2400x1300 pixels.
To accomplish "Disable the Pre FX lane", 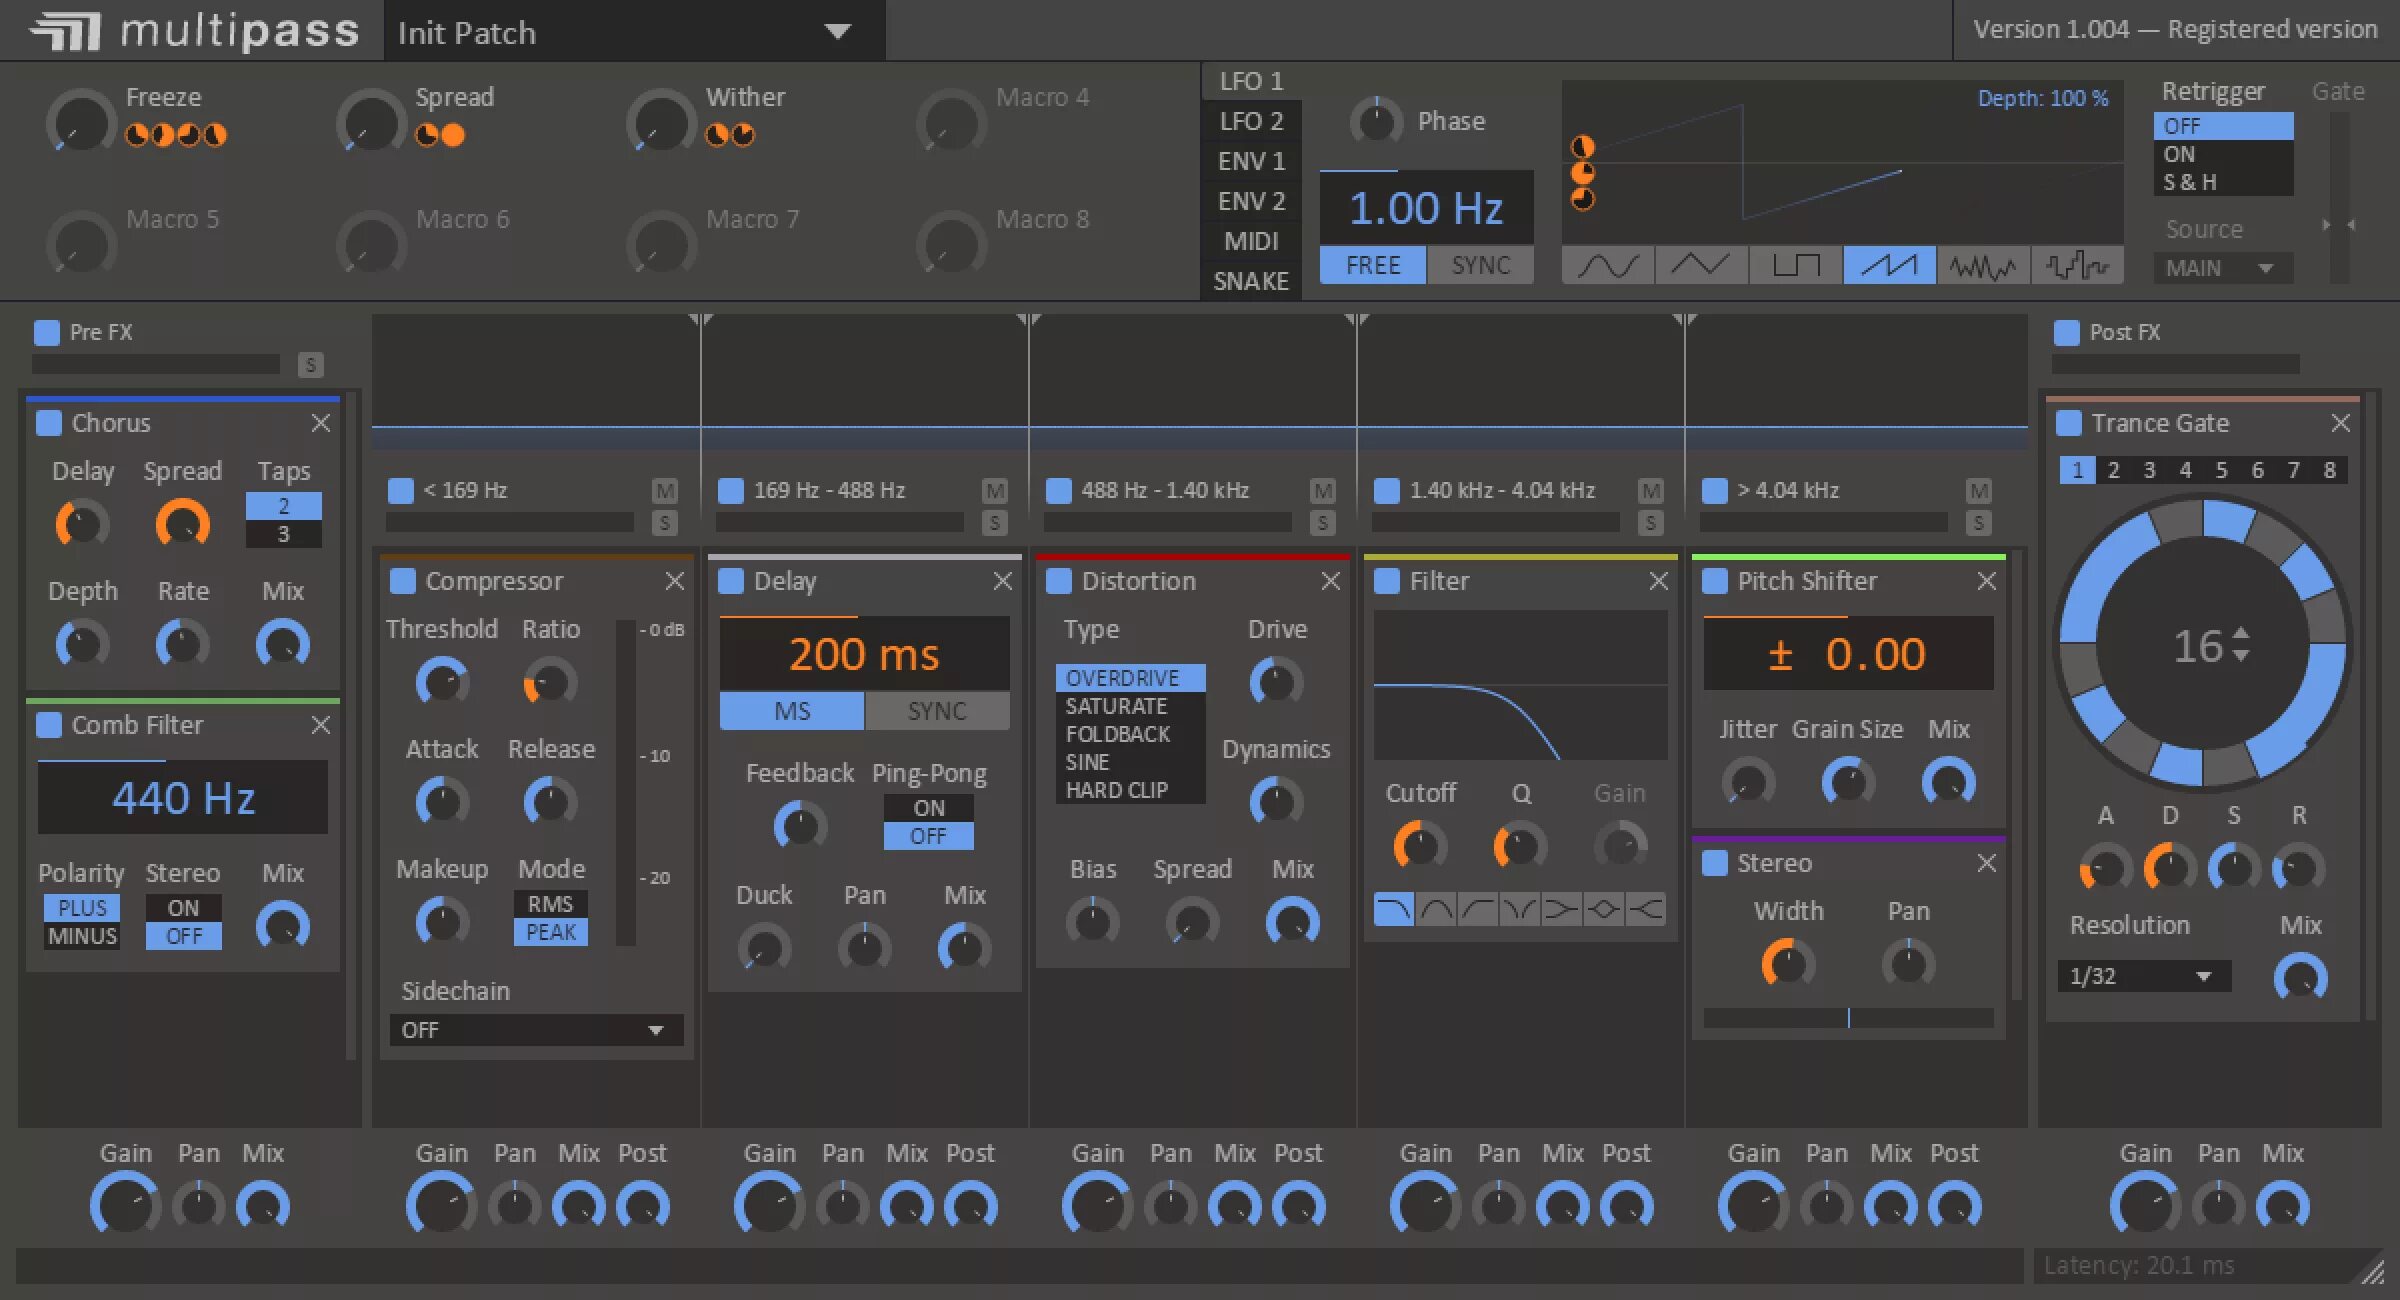I will [x=46, y=332].
